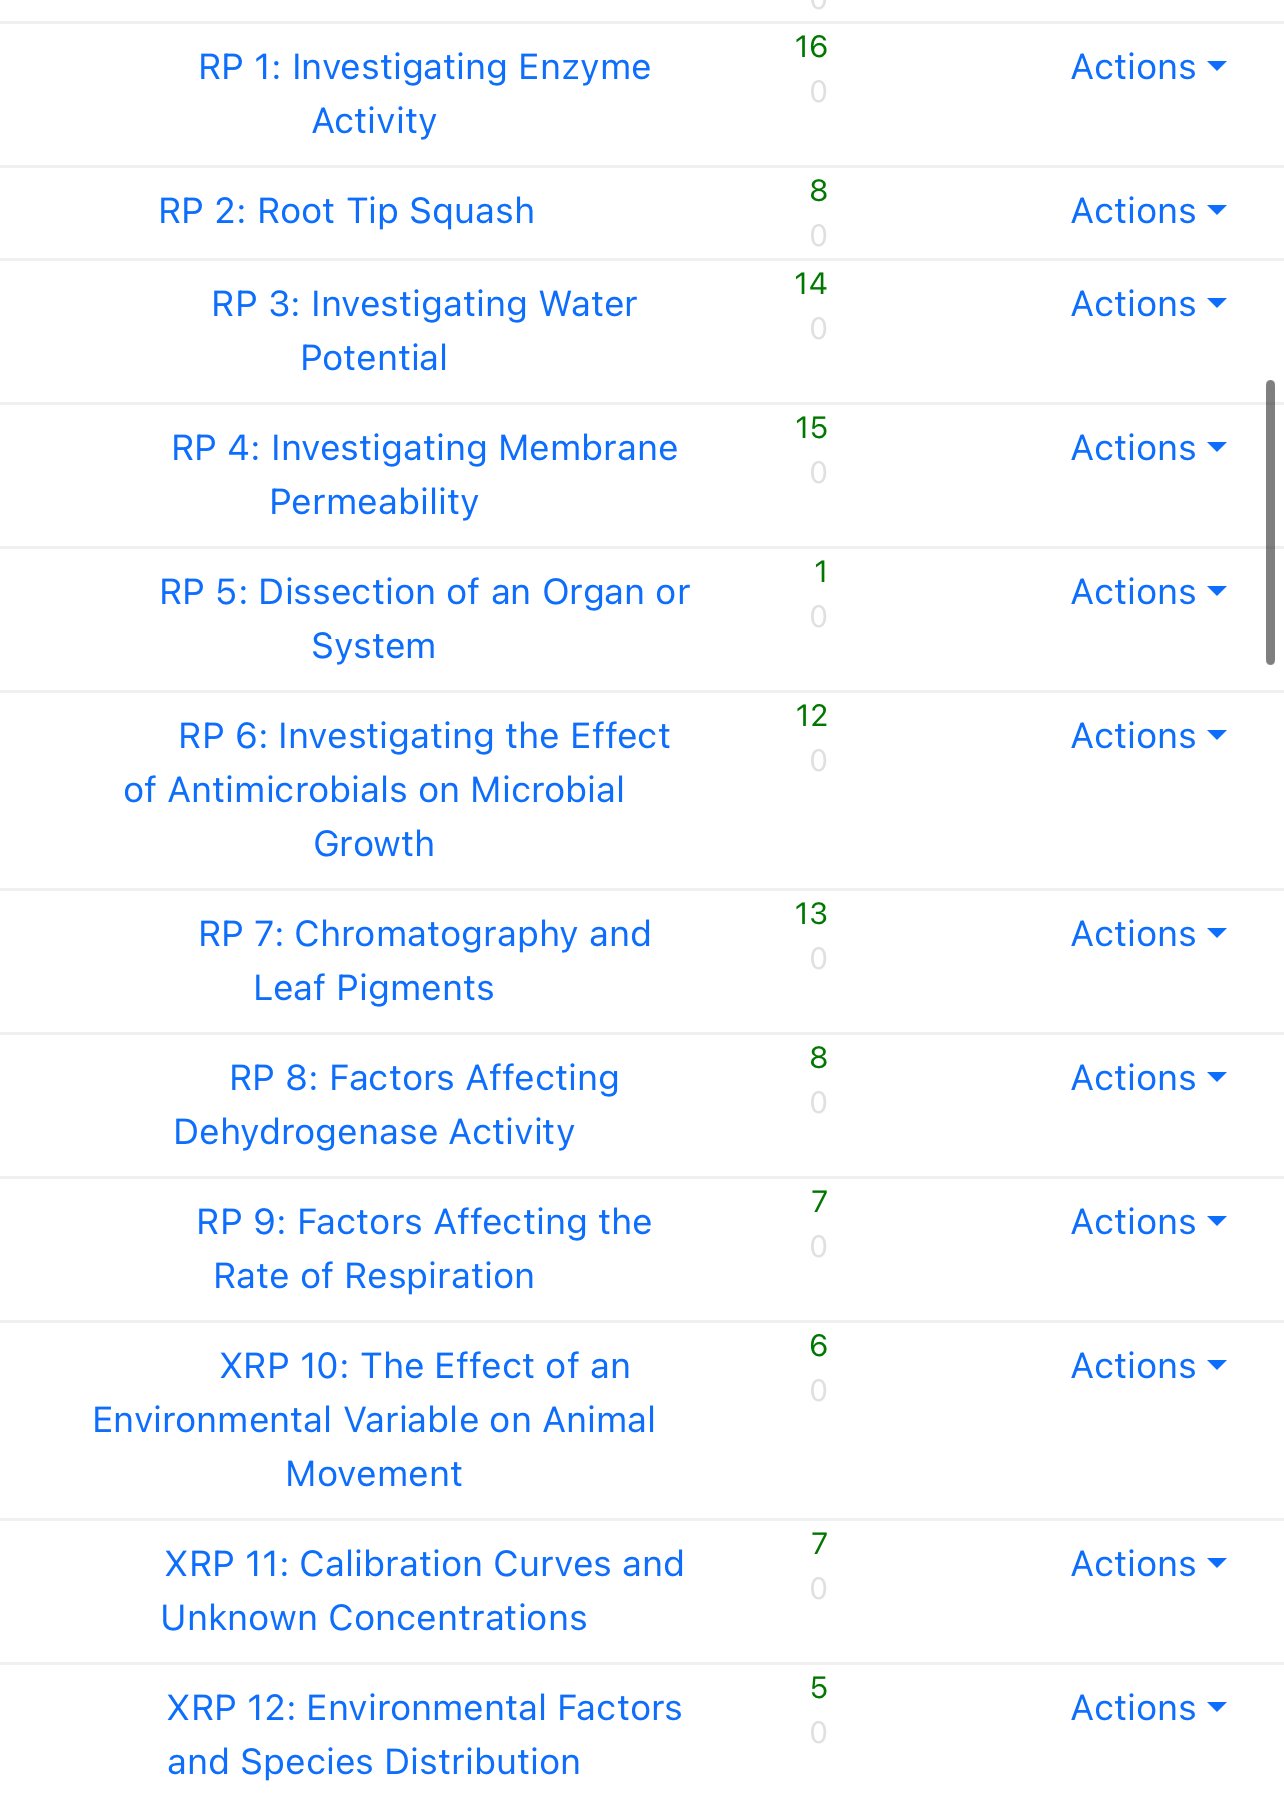Expand Actions menu for RP 3 Water Potential

coord(1148,304)
